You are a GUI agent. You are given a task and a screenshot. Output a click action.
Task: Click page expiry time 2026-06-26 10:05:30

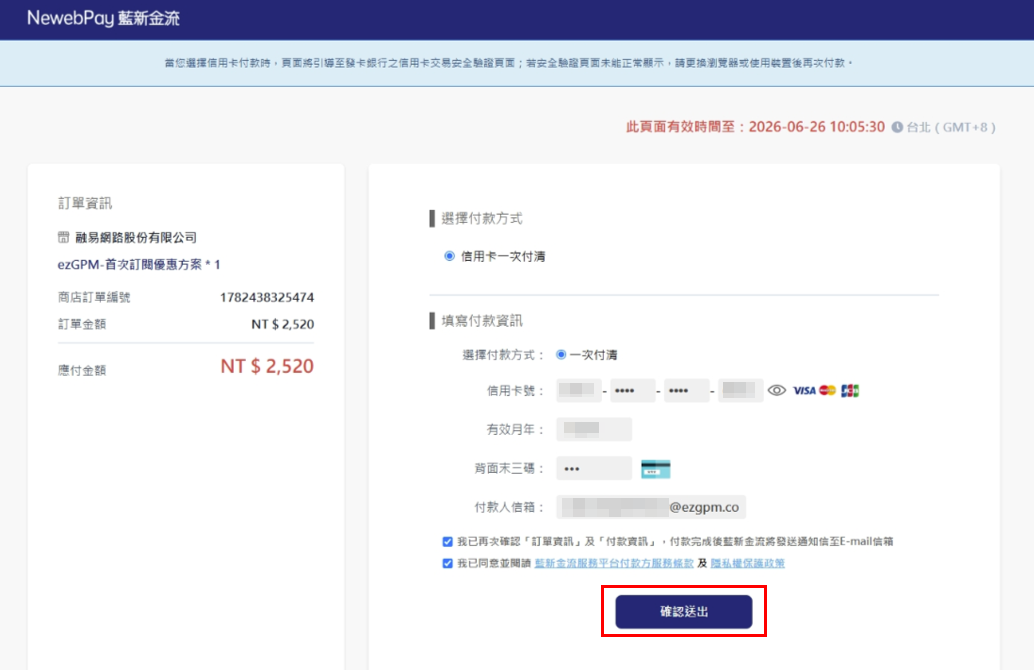pos(816,127)
